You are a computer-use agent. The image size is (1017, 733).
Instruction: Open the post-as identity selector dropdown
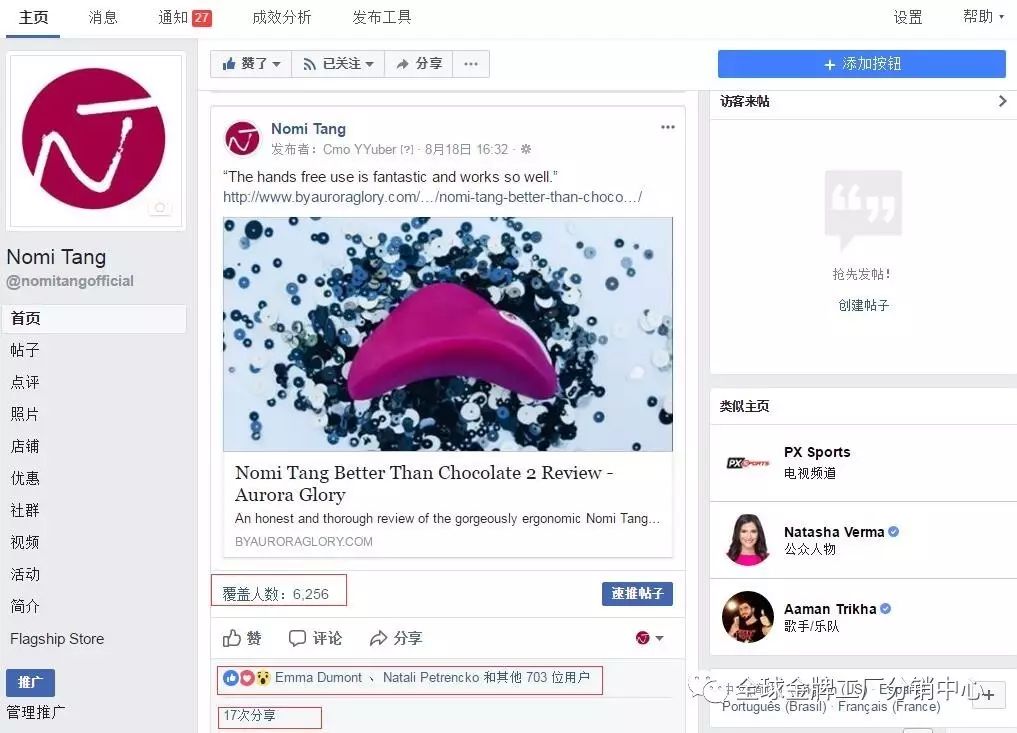tap(649, 638)
